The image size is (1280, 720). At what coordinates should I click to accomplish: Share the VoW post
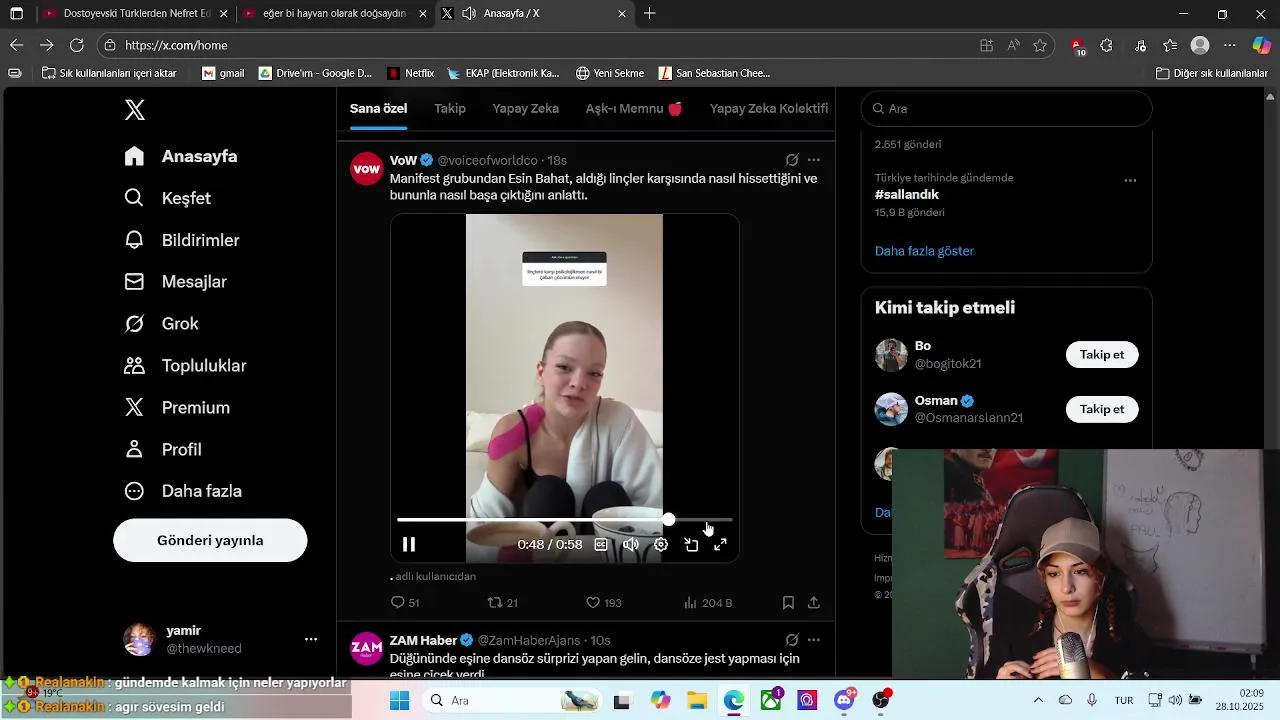tap(814, 602)
